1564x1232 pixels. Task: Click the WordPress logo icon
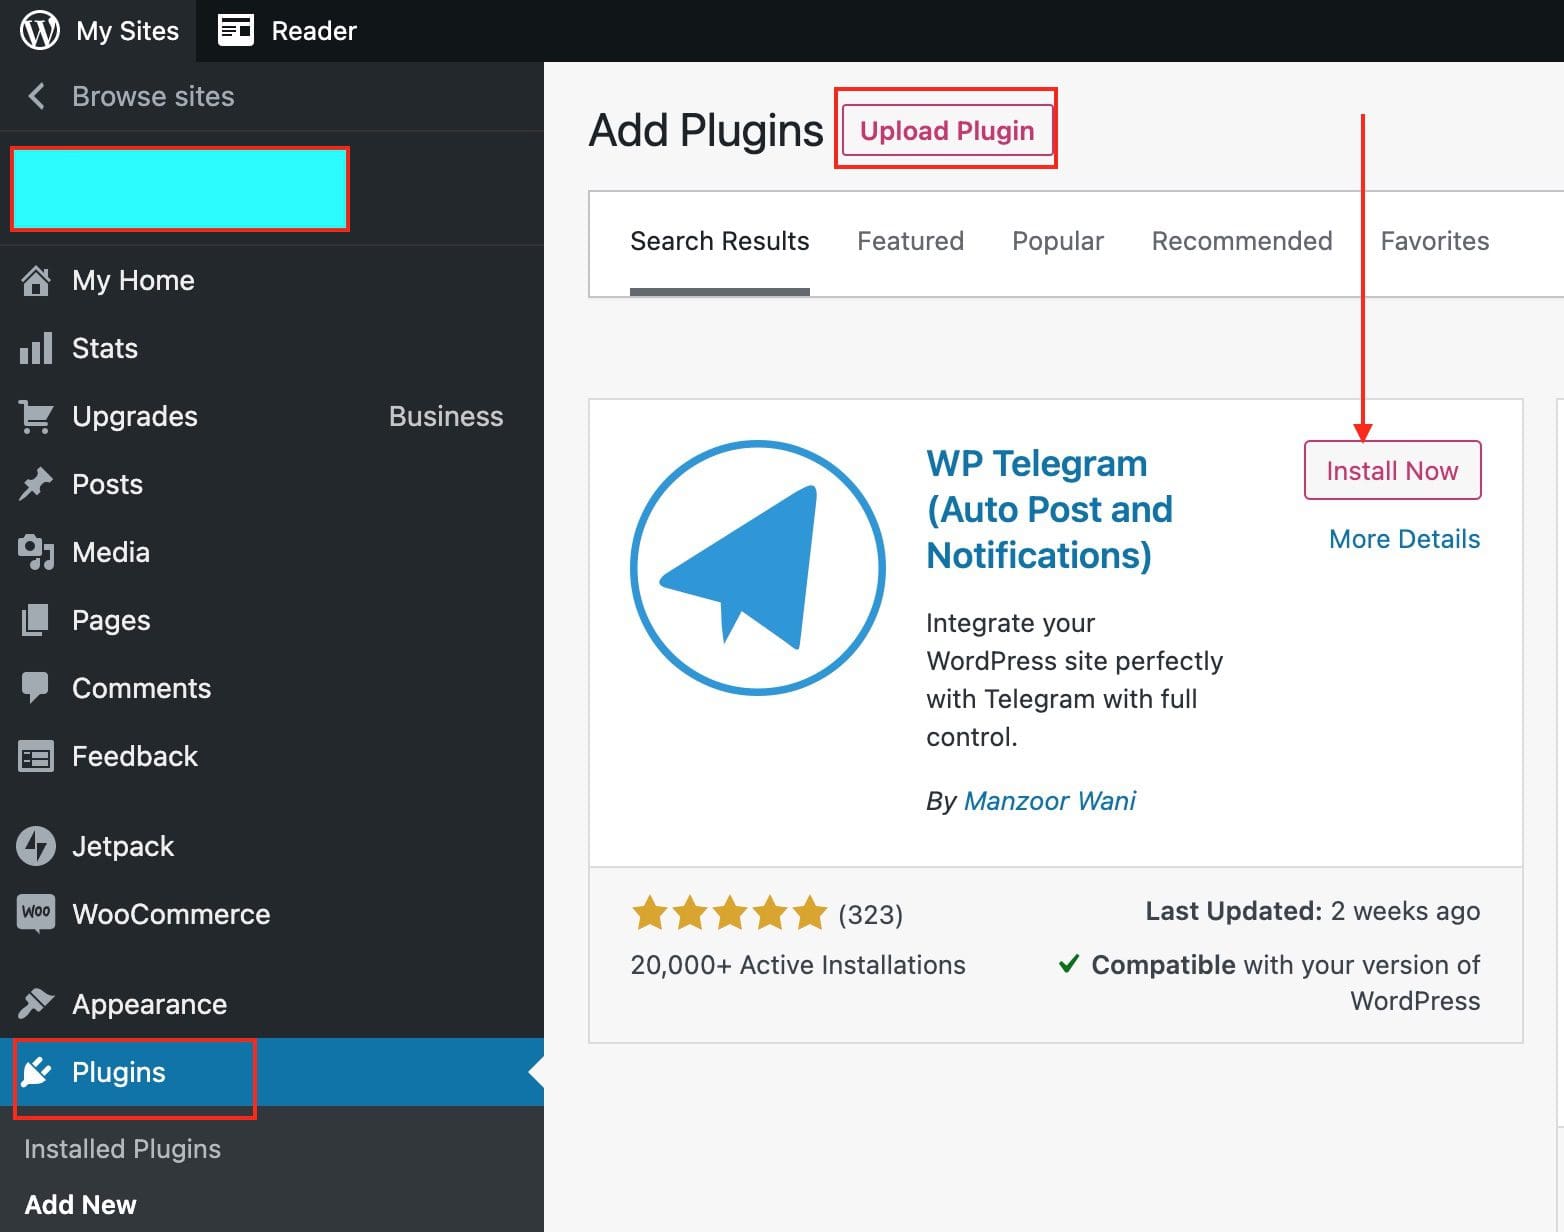coord(40,31)
